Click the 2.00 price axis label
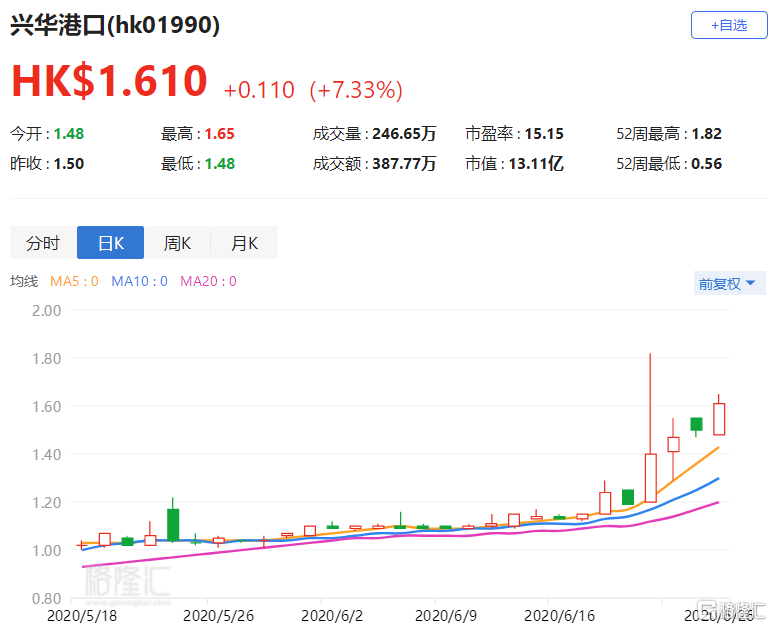The image size is (772, 627). click(46, 310)
